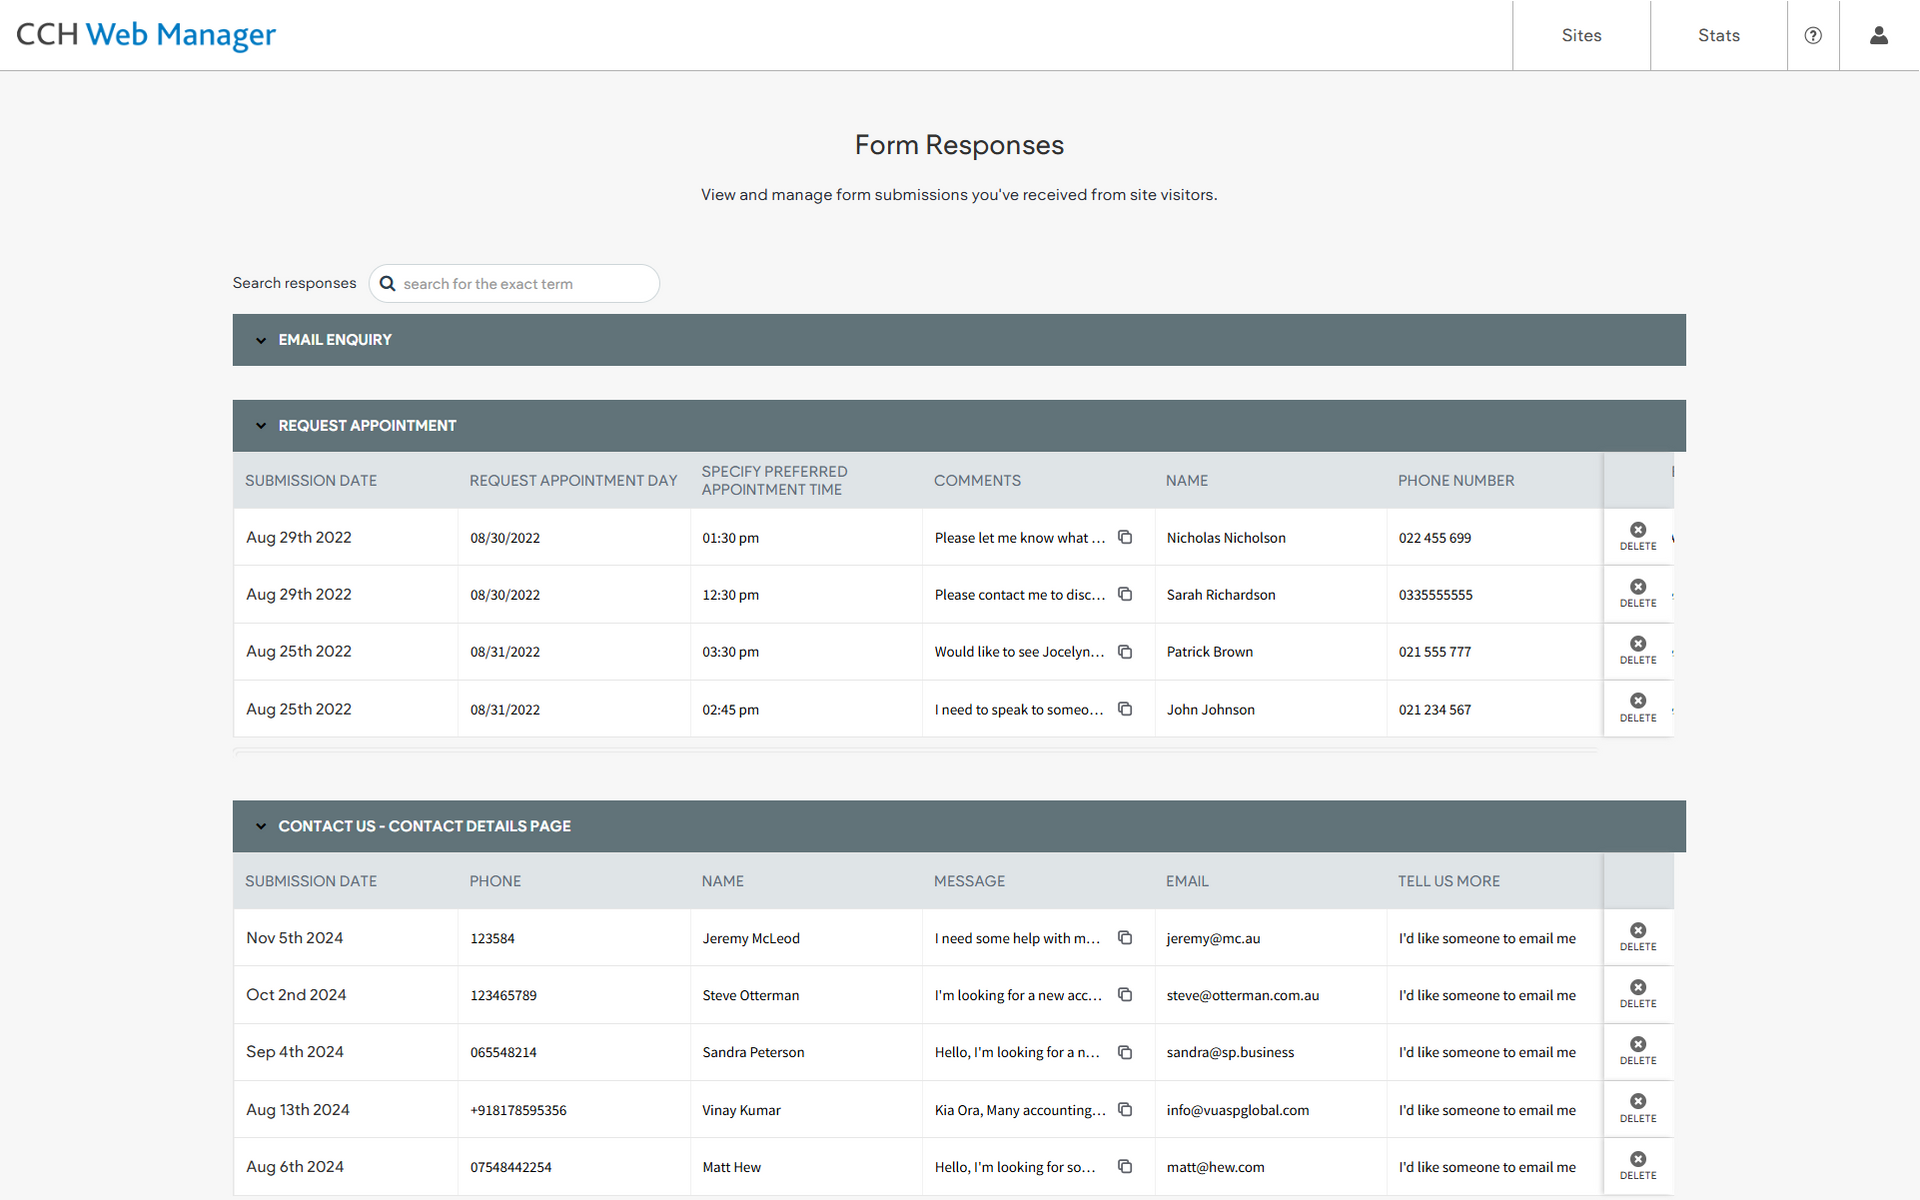Click phone 07548442254 in Matt Hew row
Screen dimensions: 1920x1200
[x=511, y=1168]
